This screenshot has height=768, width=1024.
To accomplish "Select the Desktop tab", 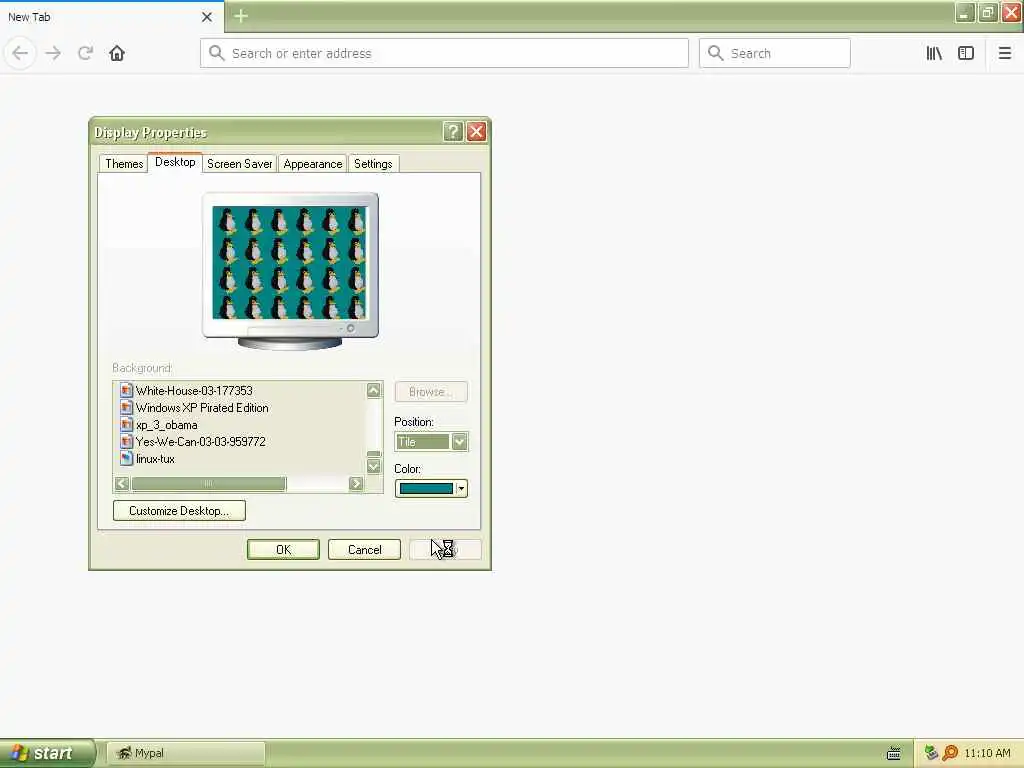I will (175, 162).
